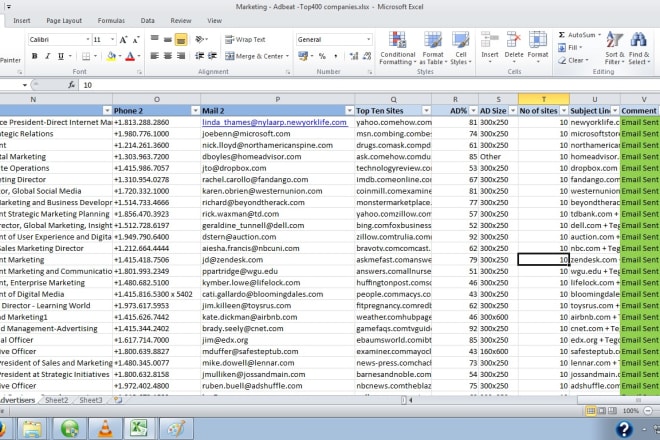This screenshot has height=440, width=660.
Task: Switch to the Page Layout ribbon tab
Action: point(64,20)
